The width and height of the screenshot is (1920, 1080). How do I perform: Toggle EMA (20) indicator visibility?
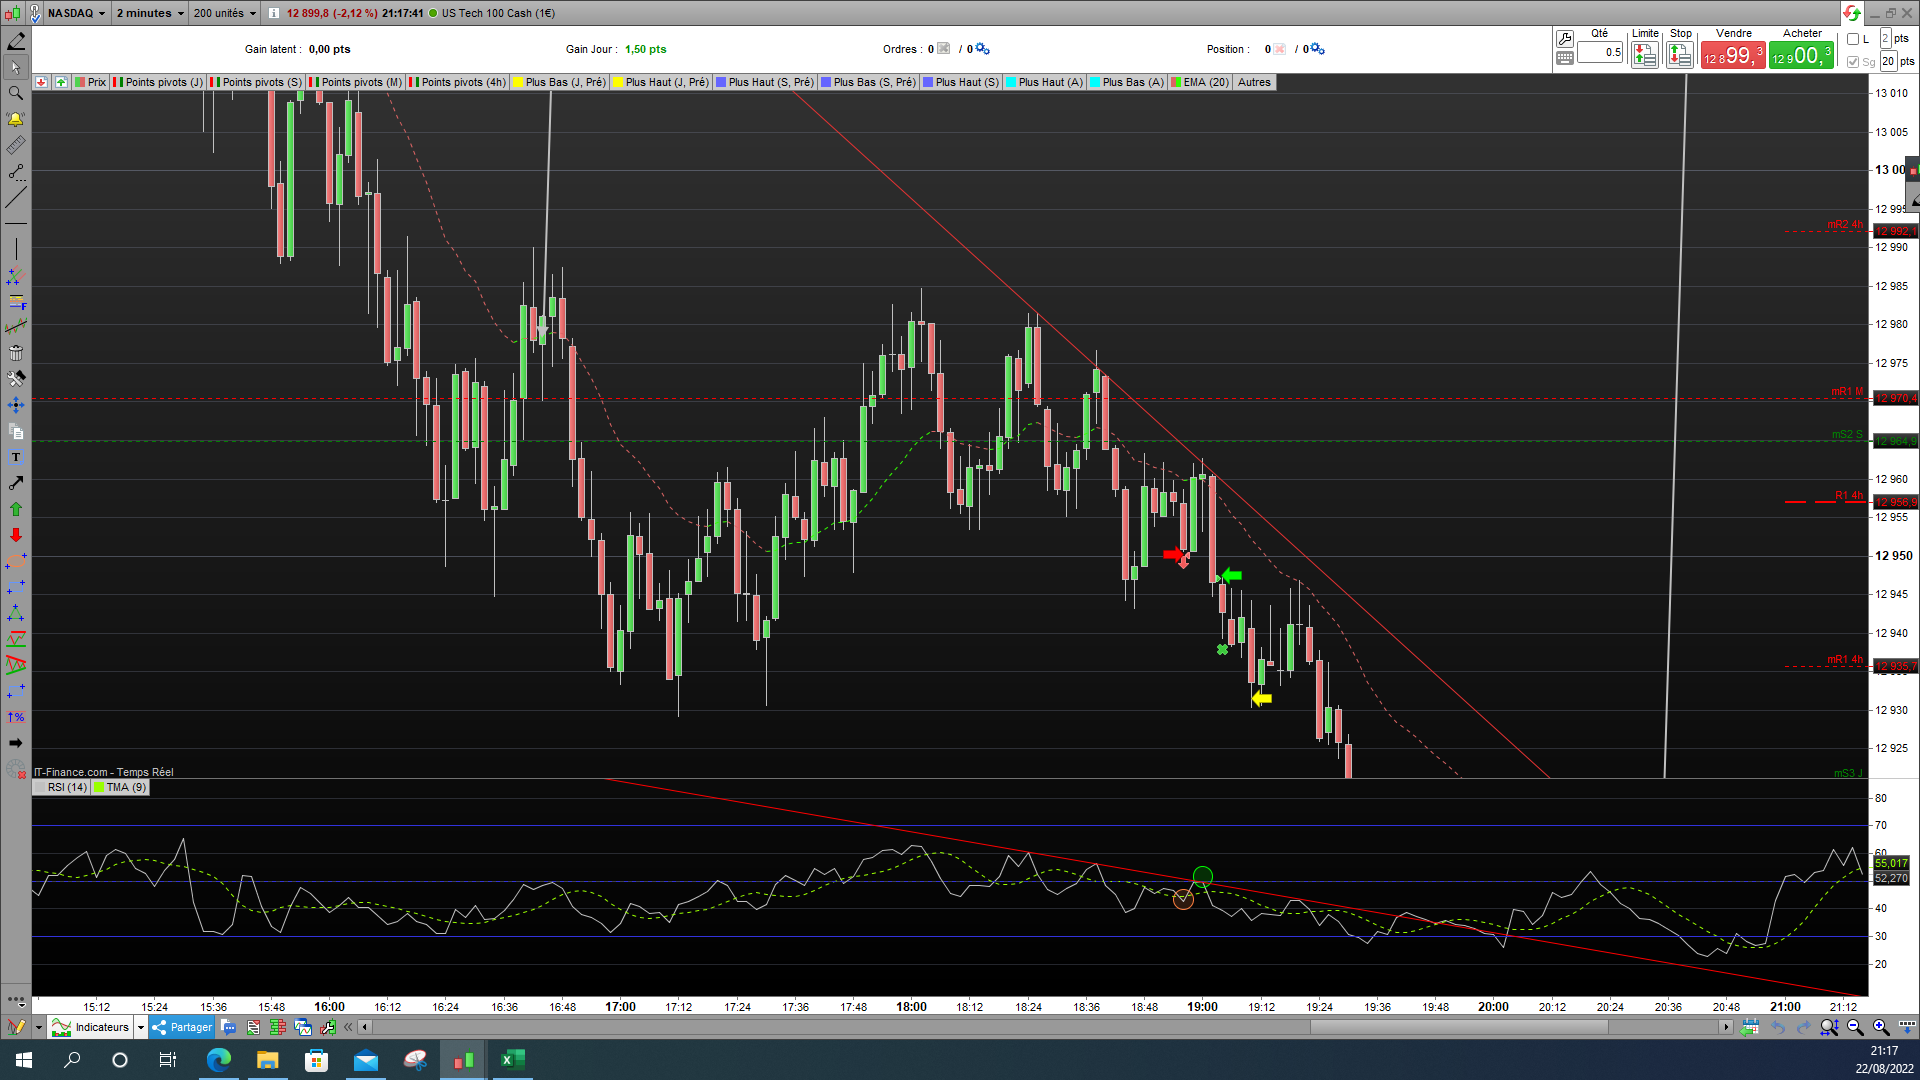point(1199,82)
